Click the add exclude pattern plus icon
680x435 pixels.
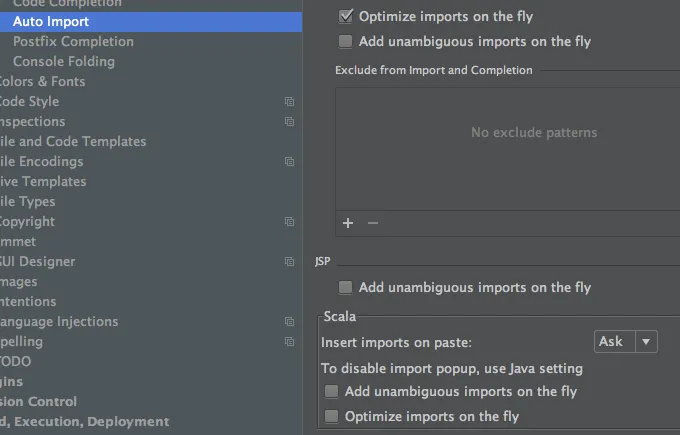coord(348,223)
